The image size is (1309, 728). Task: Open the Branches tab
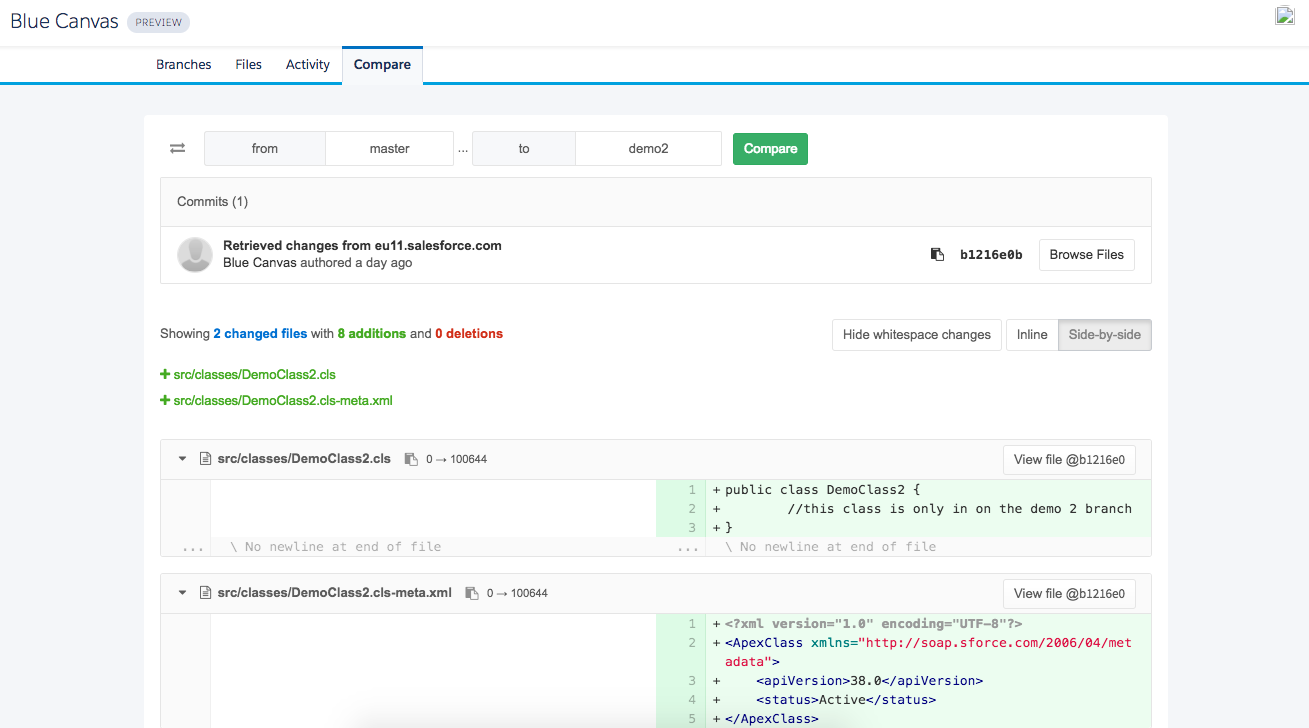184,64
